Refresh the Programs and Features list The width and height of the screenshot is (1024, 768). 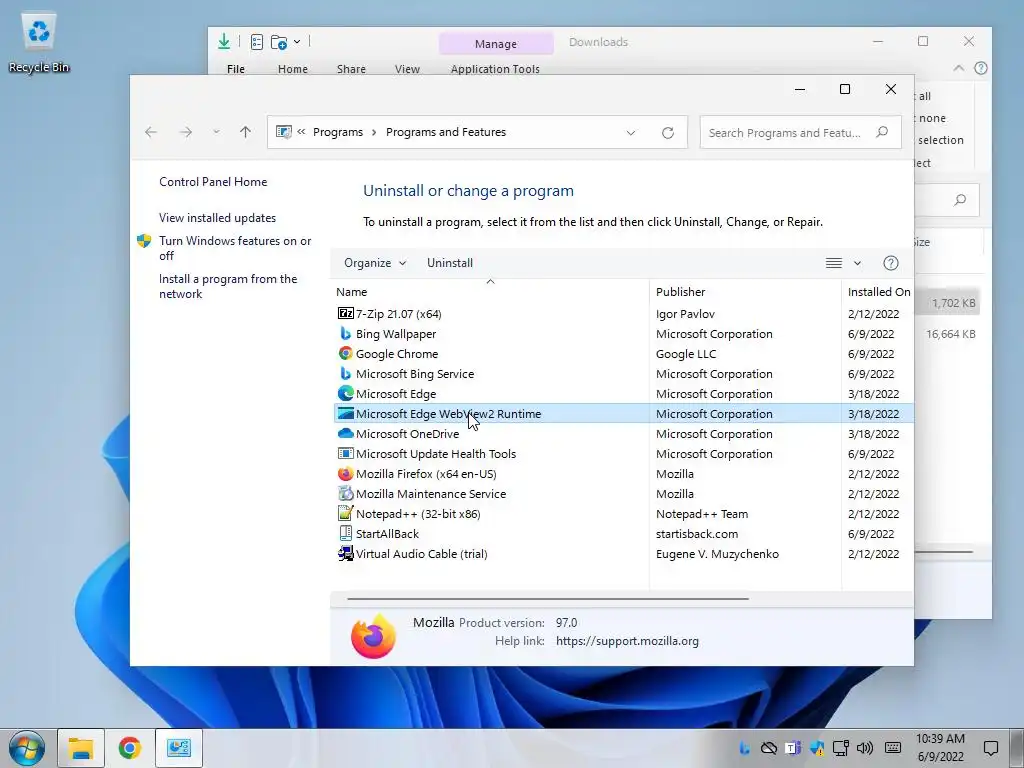tap(667, 133)
